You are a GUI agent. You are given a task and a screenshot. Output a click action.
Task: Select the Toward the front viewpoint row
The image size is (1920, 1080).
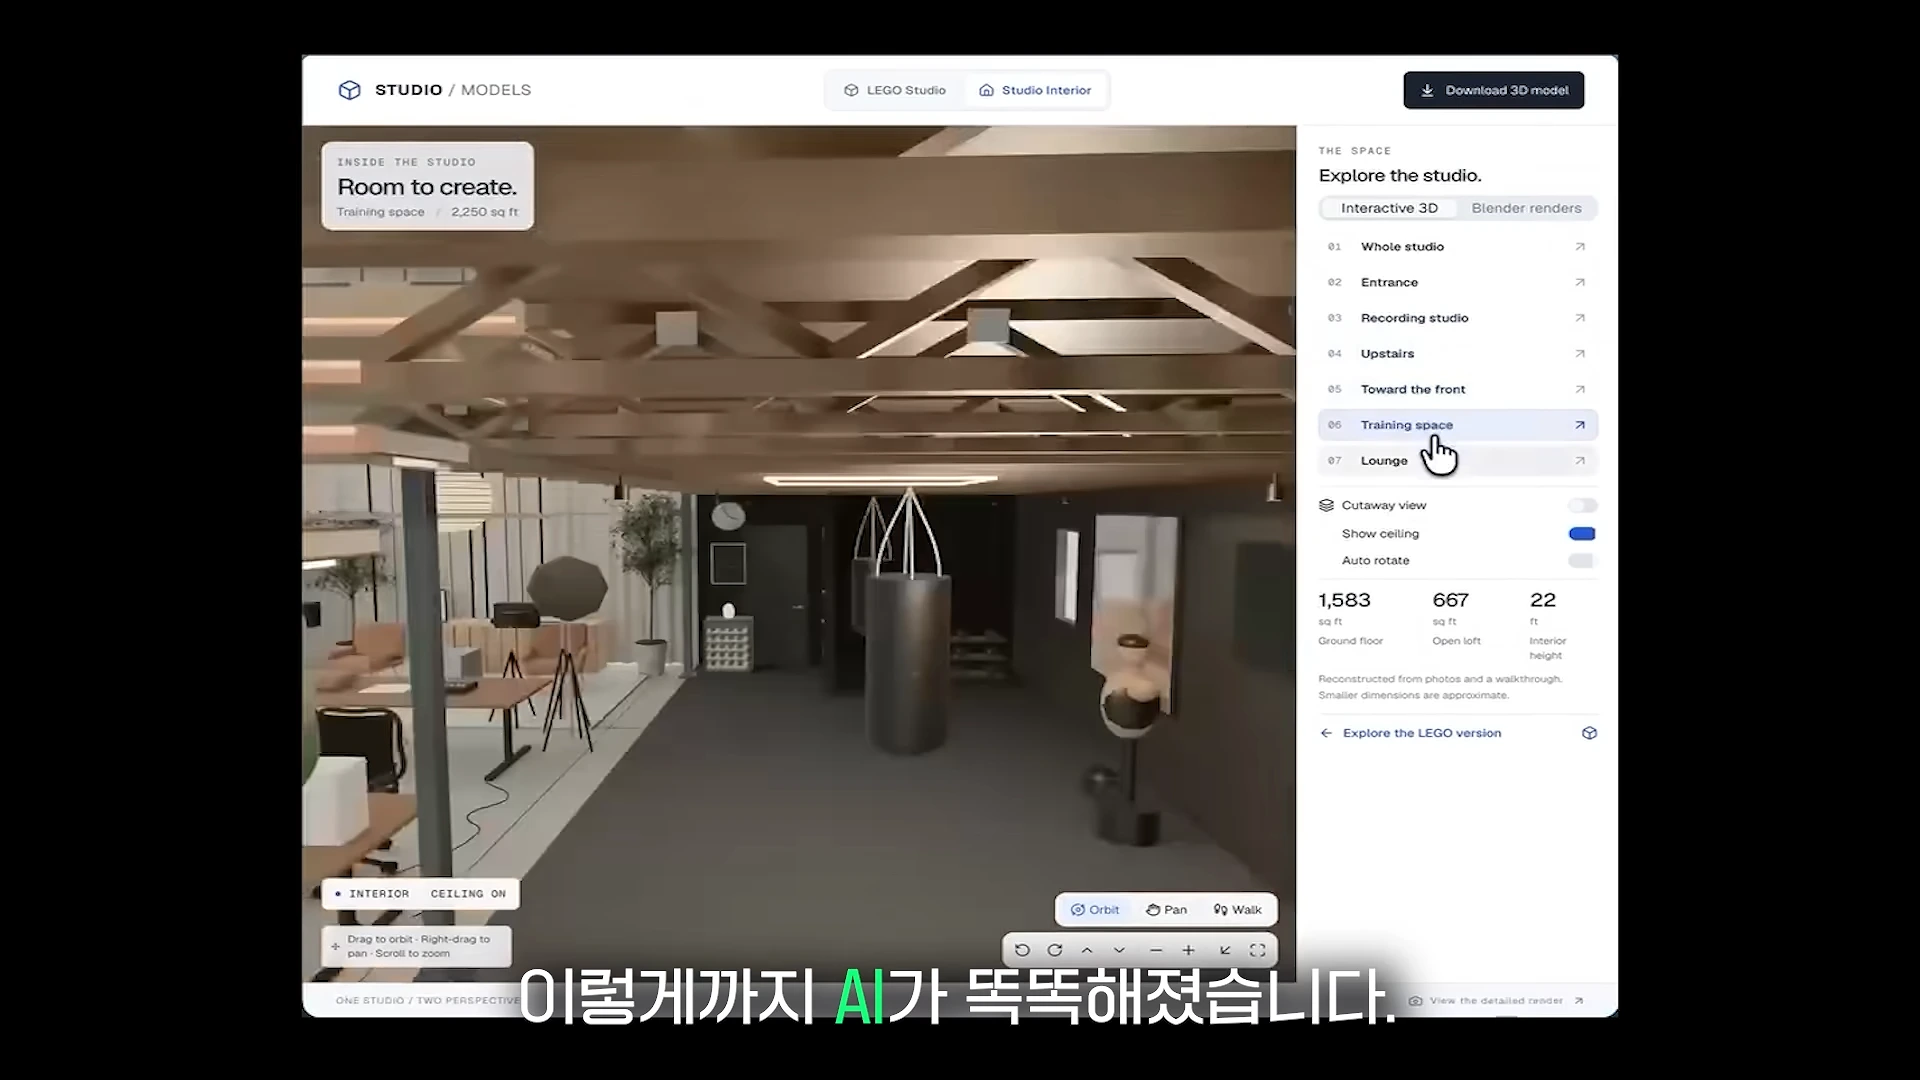coord(1458,389)
